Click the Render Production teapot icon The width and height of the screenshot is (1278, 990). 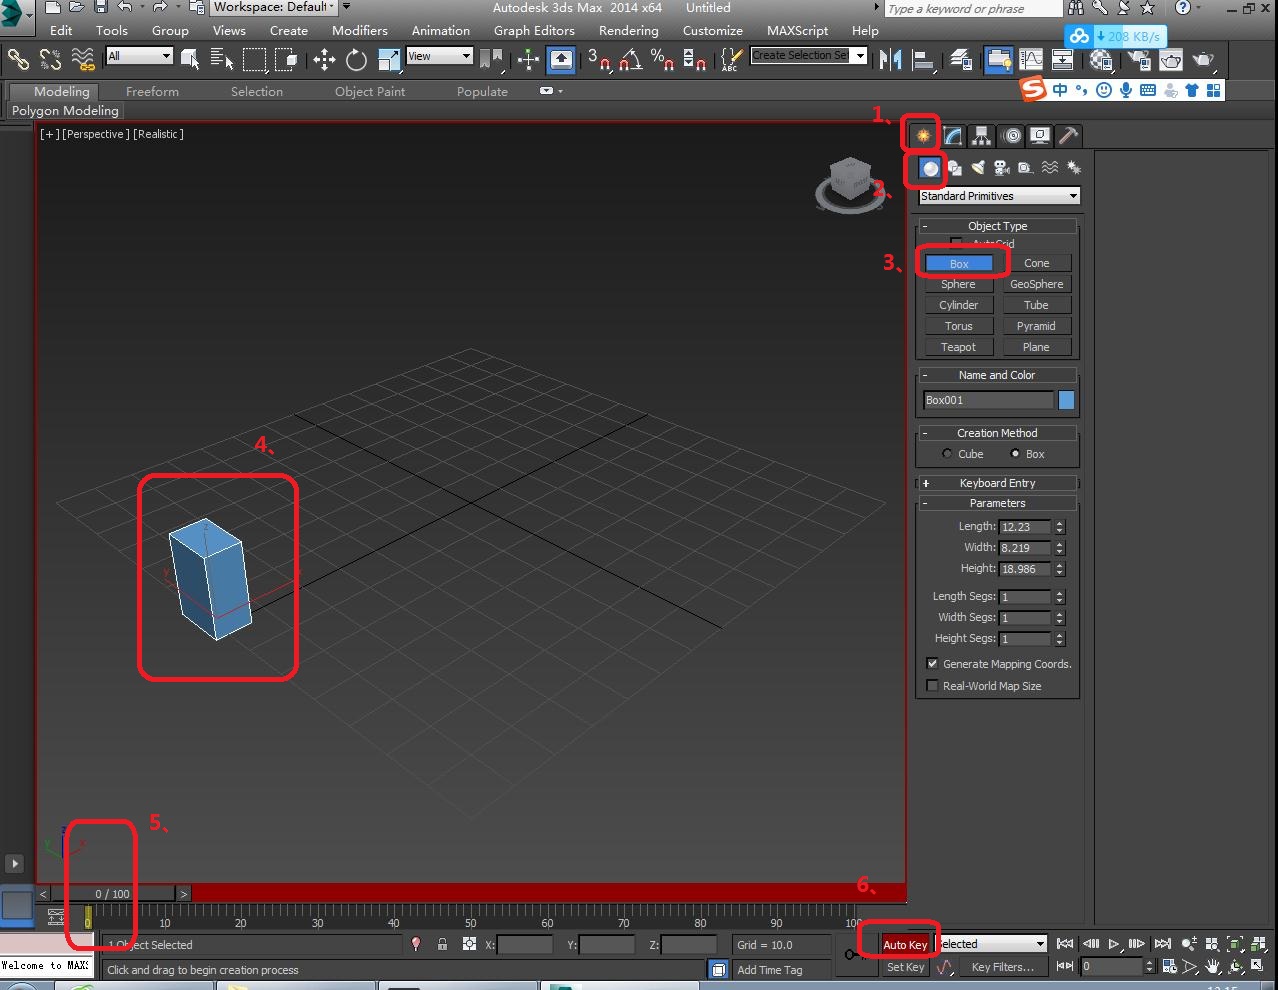(1203, 60)
